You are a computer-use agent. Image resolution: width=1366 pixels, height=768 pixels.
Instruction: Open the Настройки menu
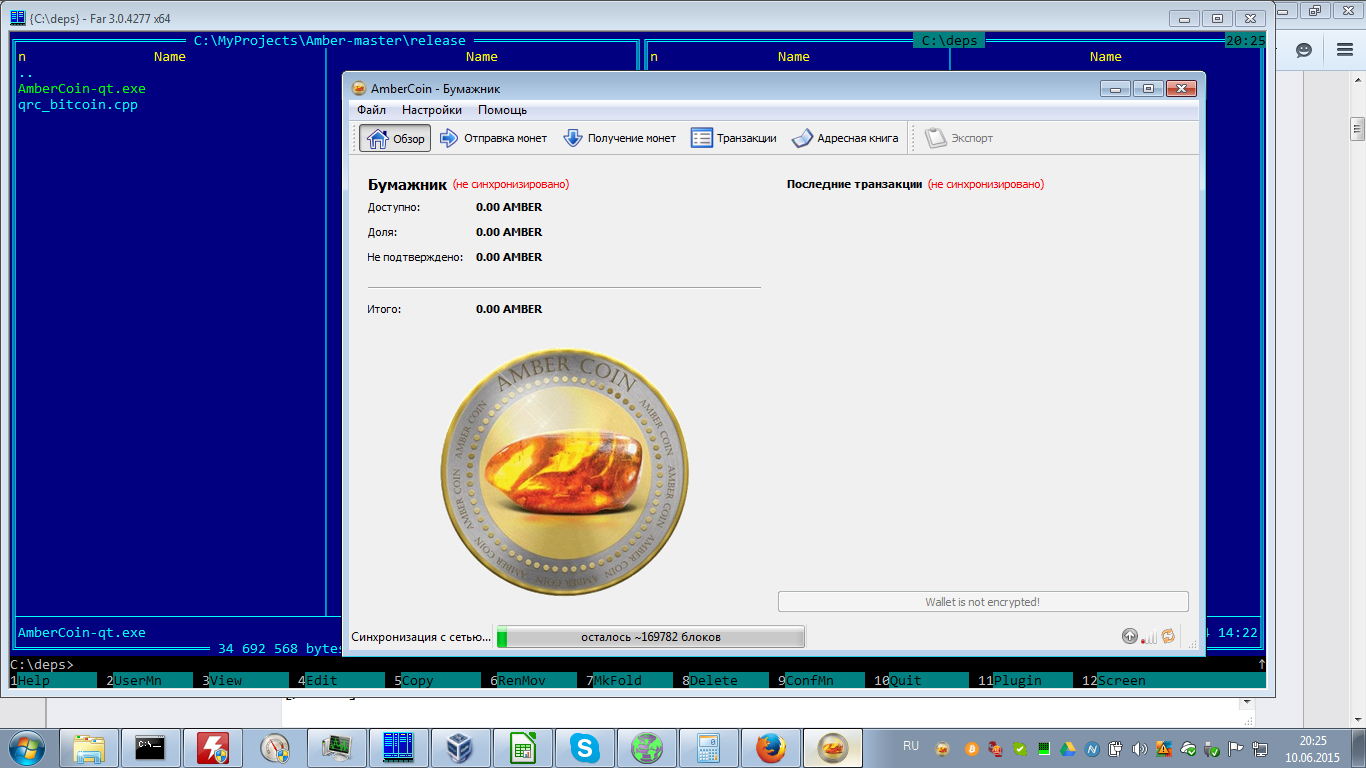[432, 110]
